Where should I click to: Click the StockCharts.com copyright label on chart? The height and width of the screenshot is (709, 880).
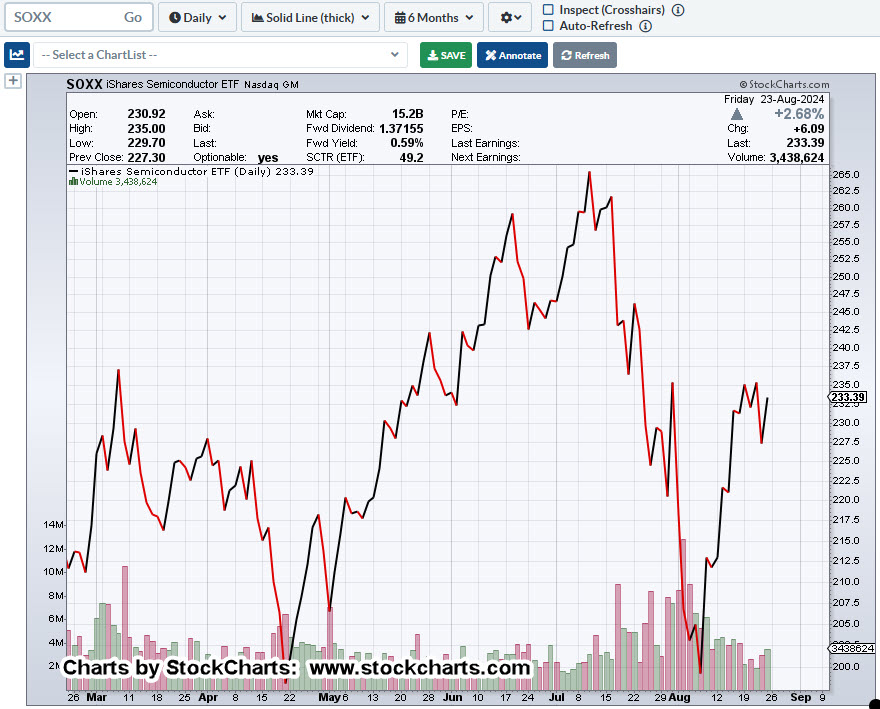[x=783, y=86]
